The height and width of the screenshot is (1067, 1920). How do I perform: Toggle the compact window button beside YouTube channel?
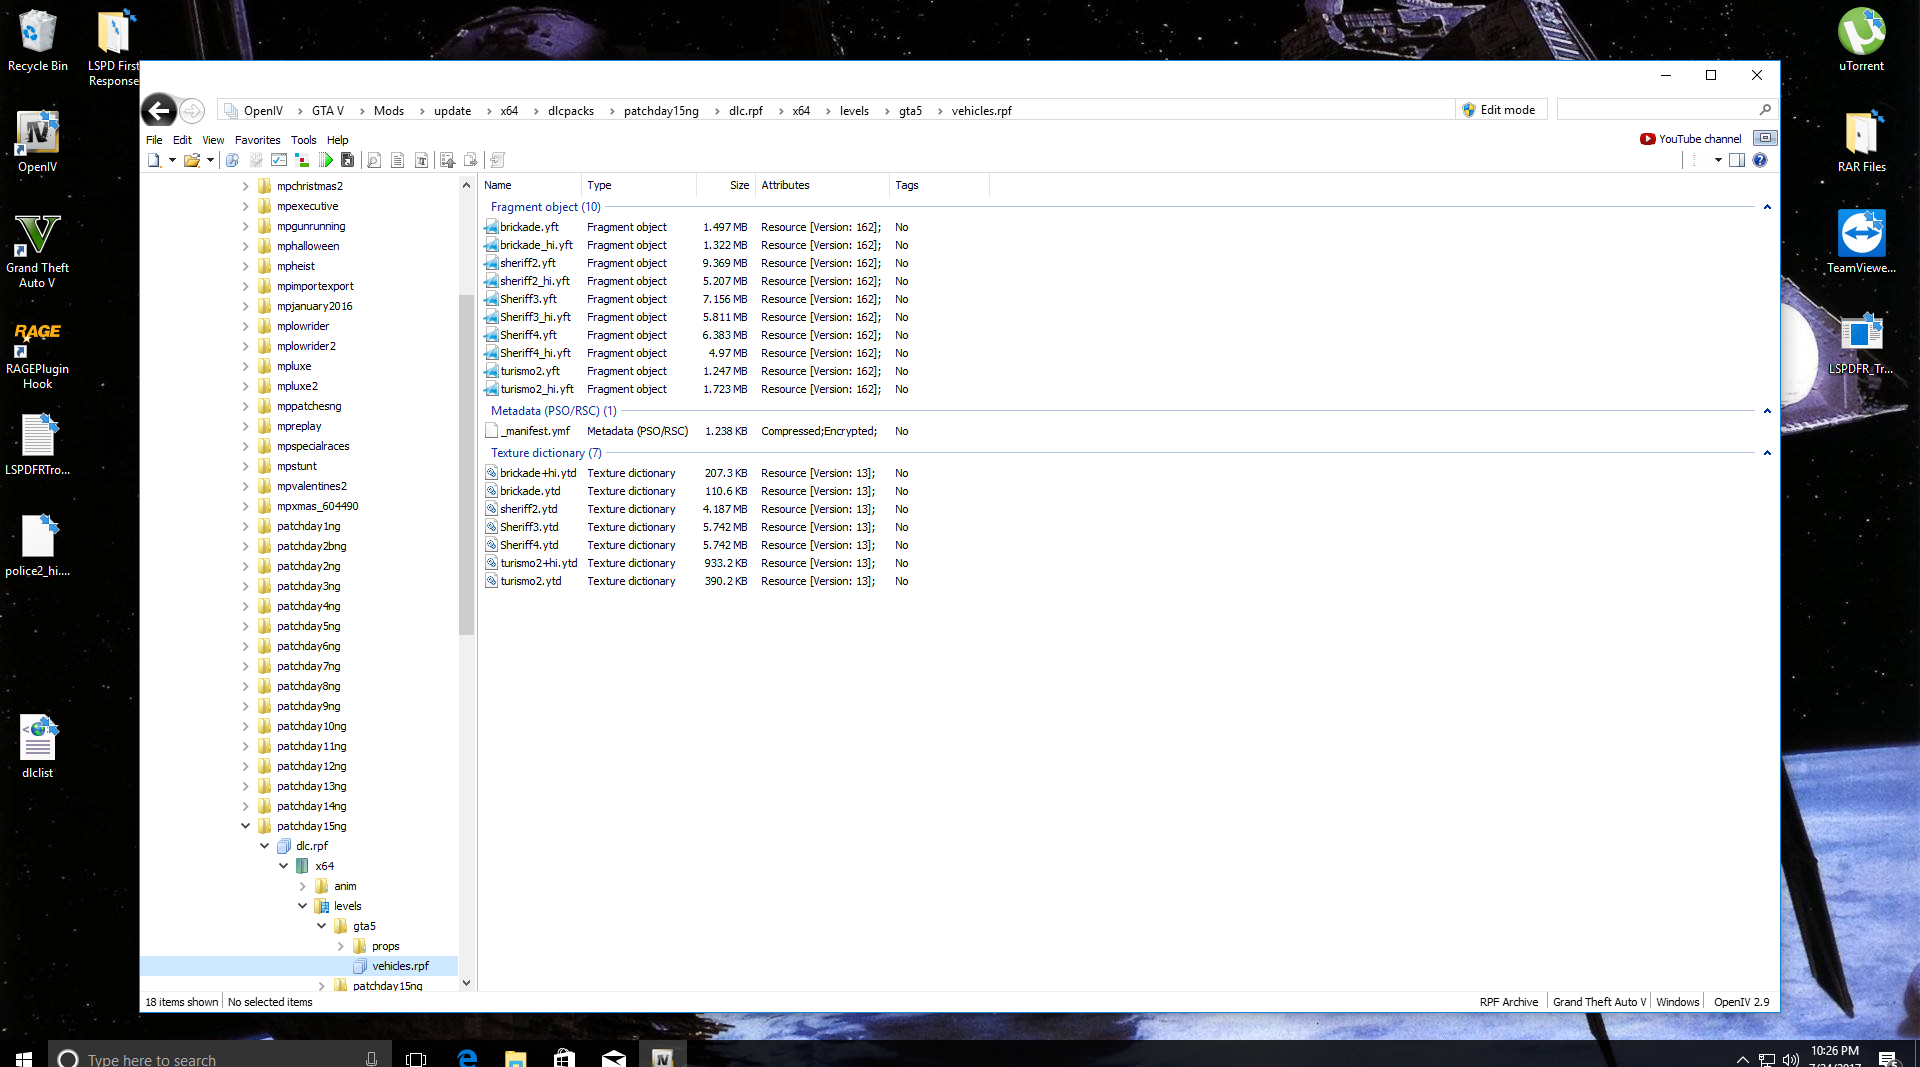[x=1765, y=138]
